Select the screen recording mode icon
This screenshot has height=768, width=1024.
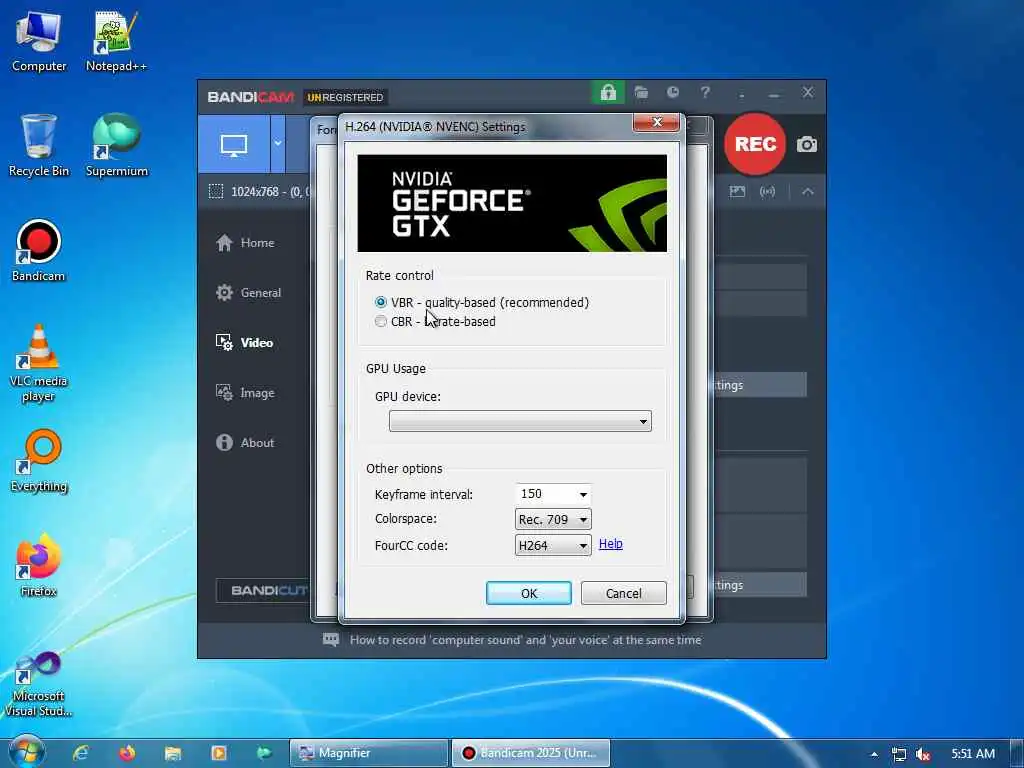click(x=234, y=144)
